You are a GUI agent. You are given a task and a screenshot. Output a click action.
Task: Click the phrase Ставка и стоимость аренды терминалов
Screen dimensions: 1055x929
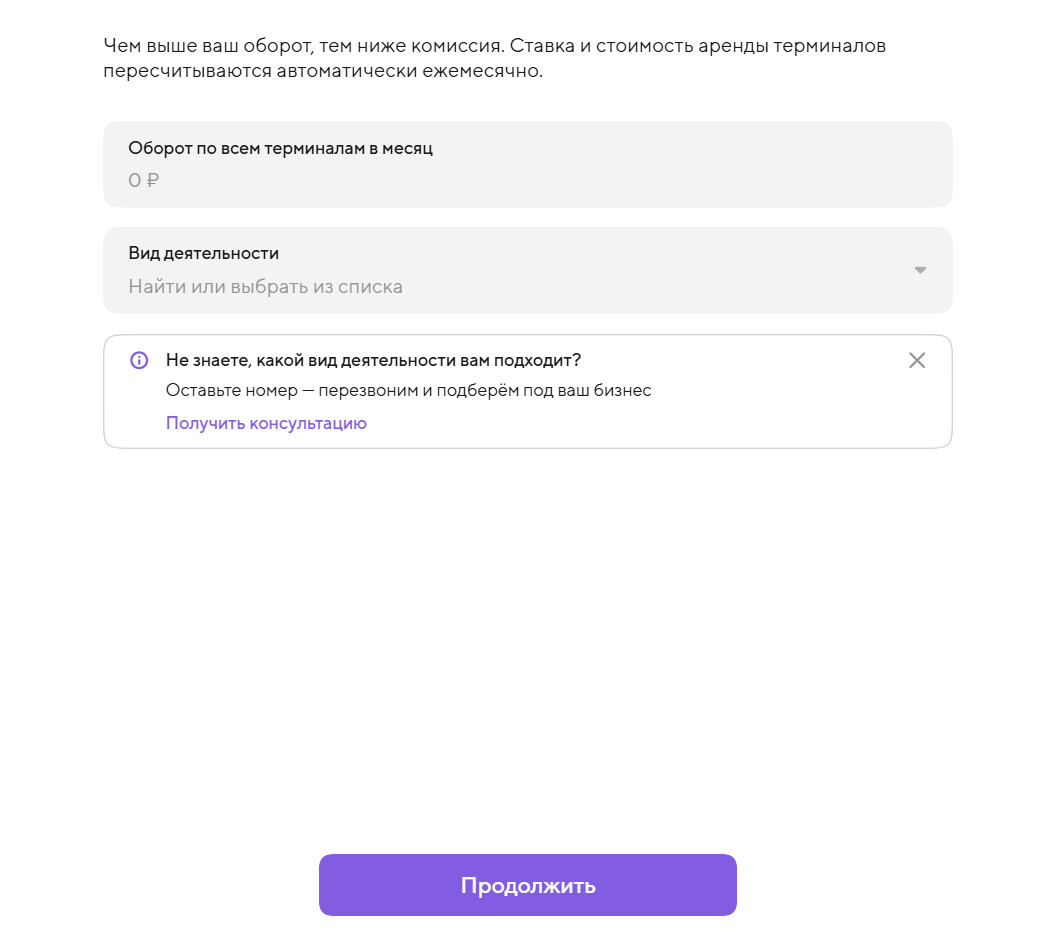698,46
